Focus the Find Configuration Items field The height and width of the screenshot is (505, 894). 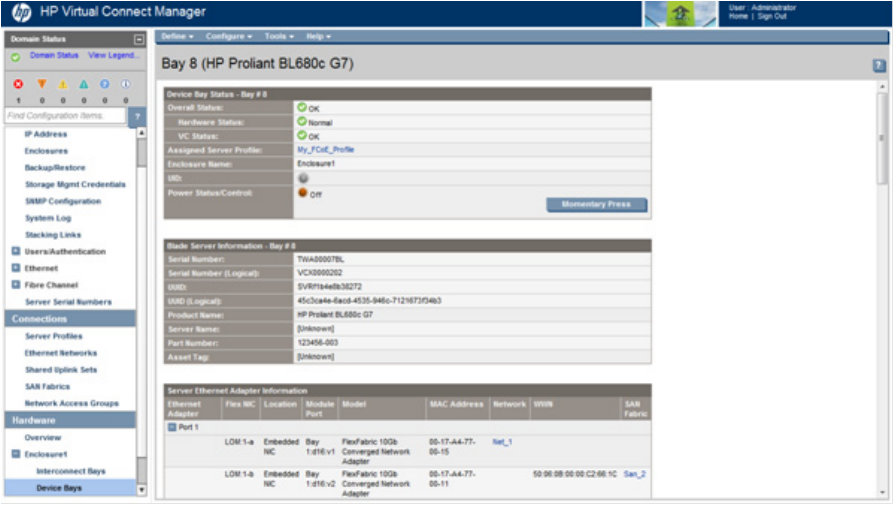[65, 116]
